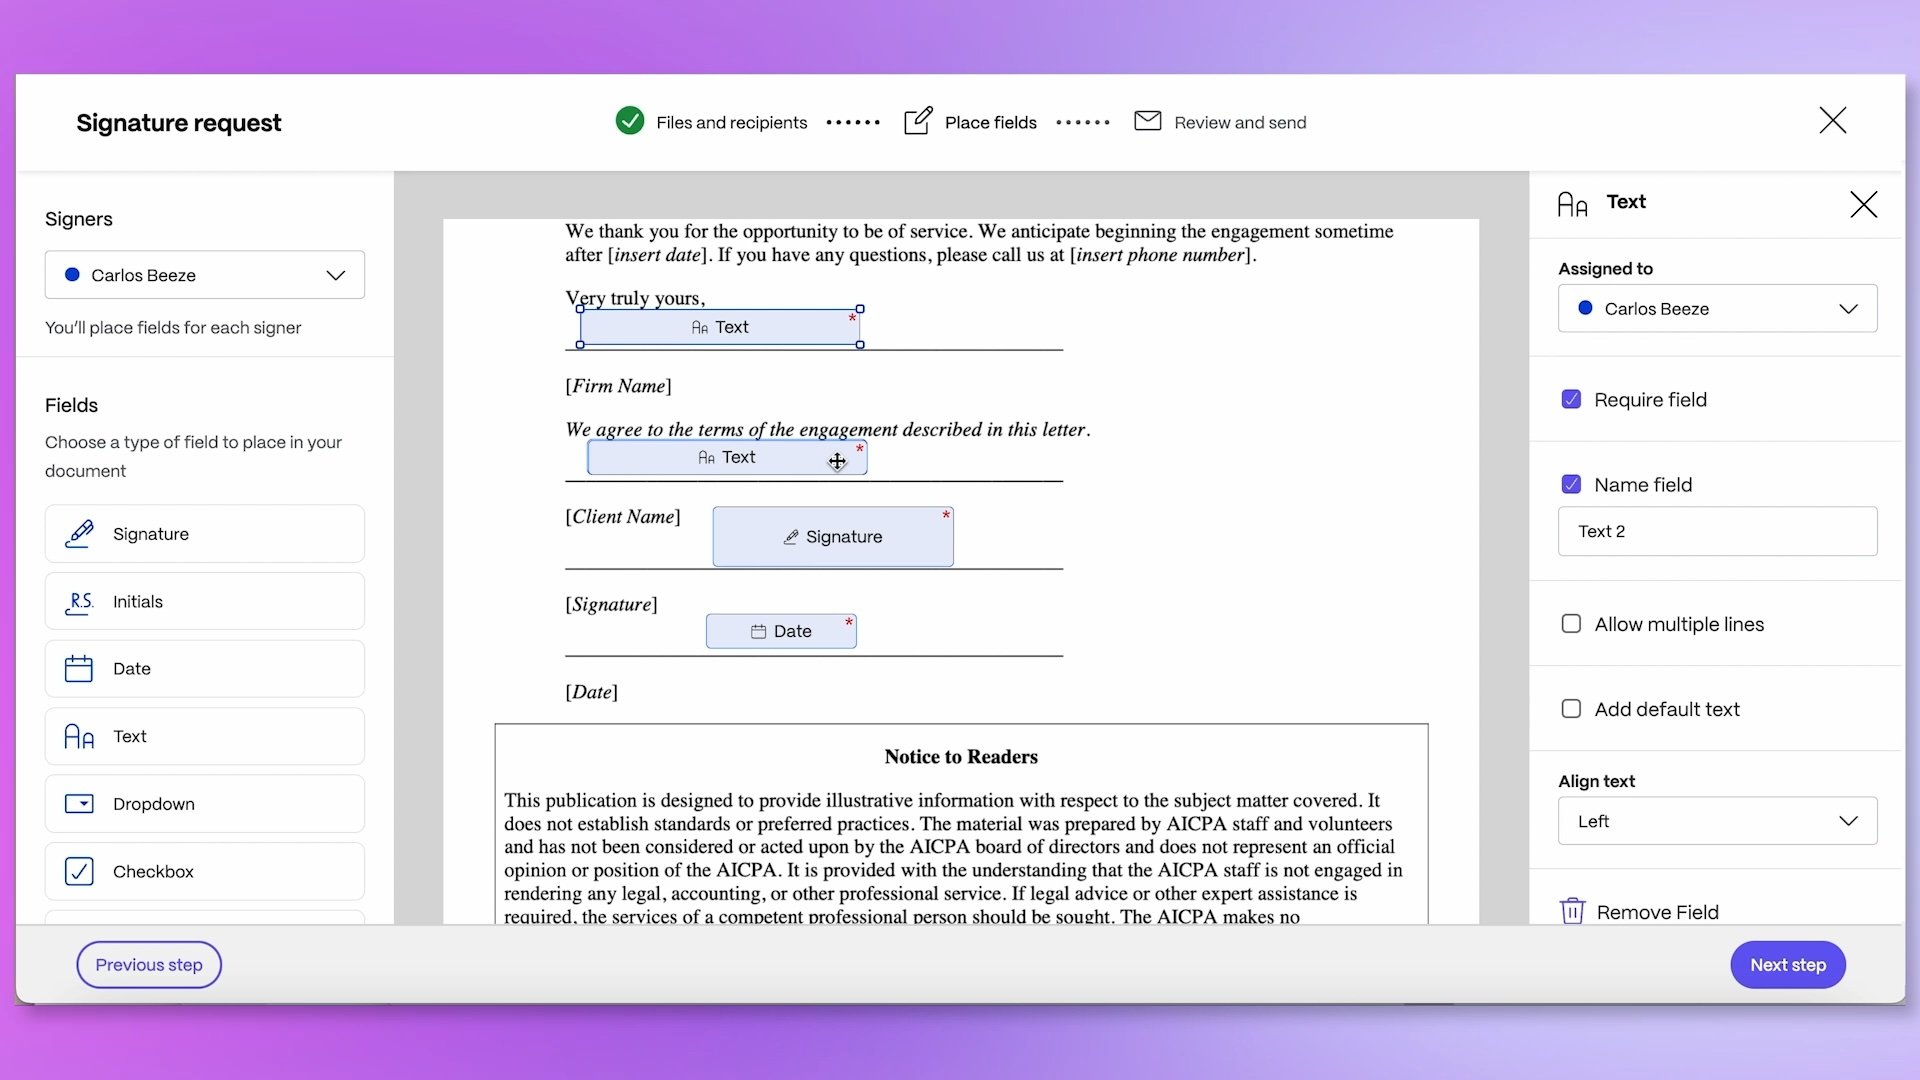Click the Next step button
The width and height of the screenshot is (1920, 1080).
(x=1788, y=965)
